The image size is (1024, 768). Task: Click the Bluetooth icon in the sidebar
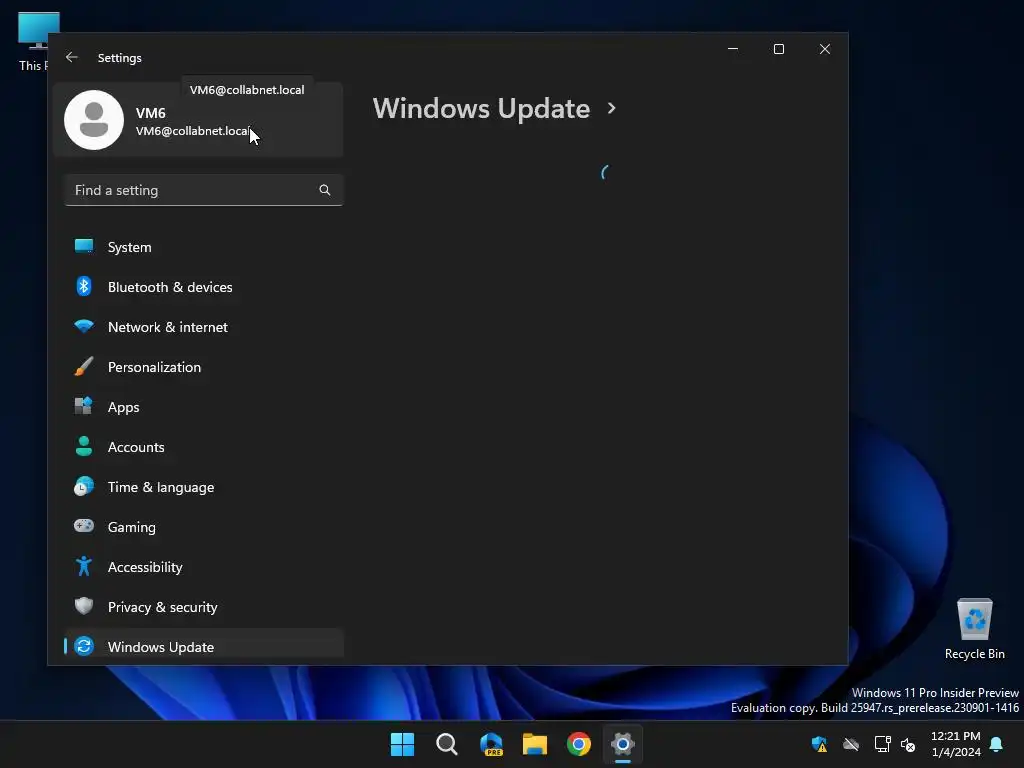(84, 286)
